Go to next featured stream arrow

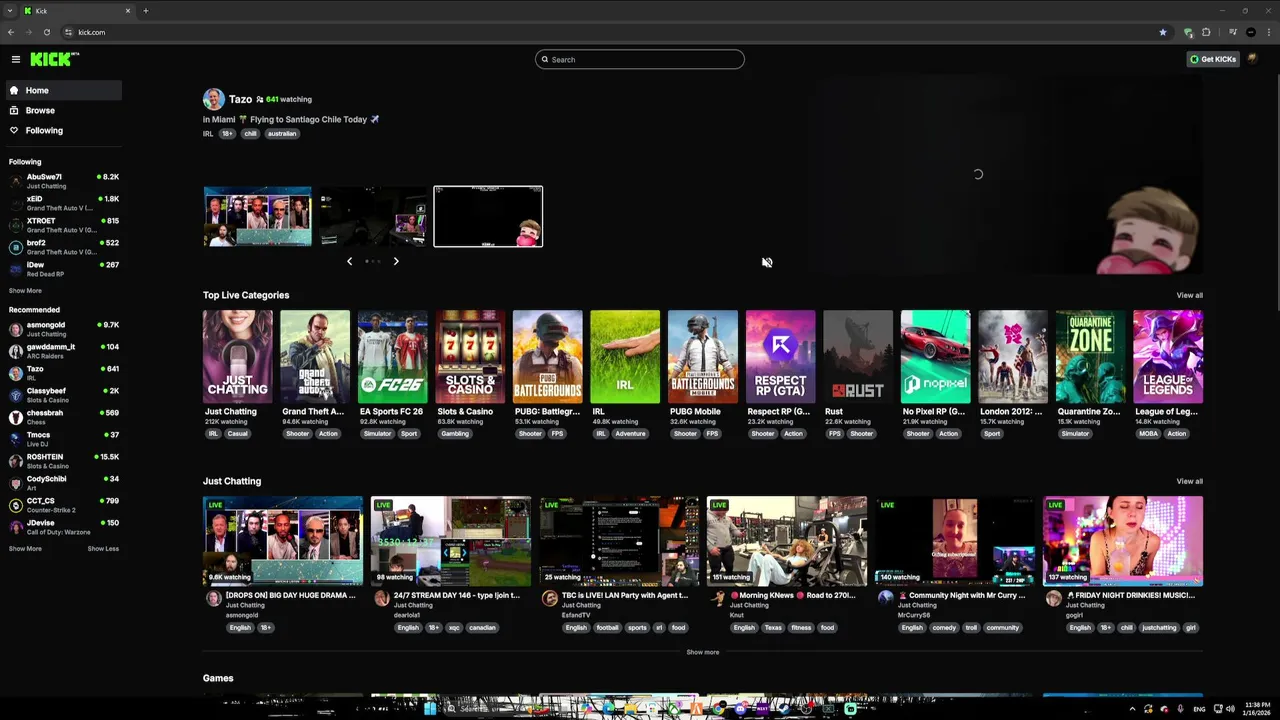(x=396, y=261)
